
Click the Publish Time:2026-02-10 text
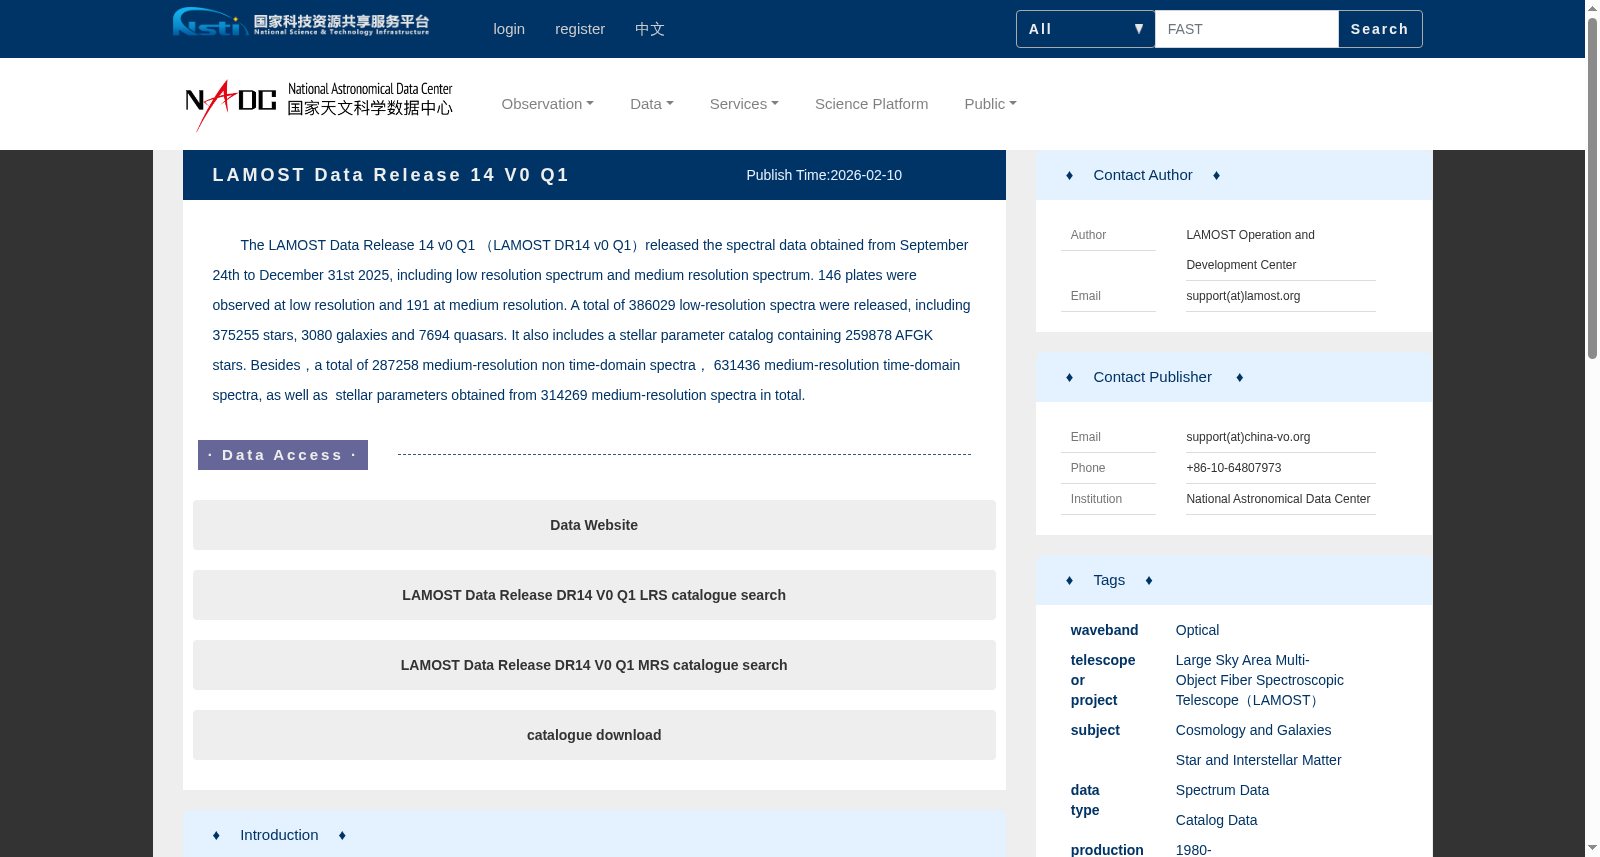(x=824, y=175)
